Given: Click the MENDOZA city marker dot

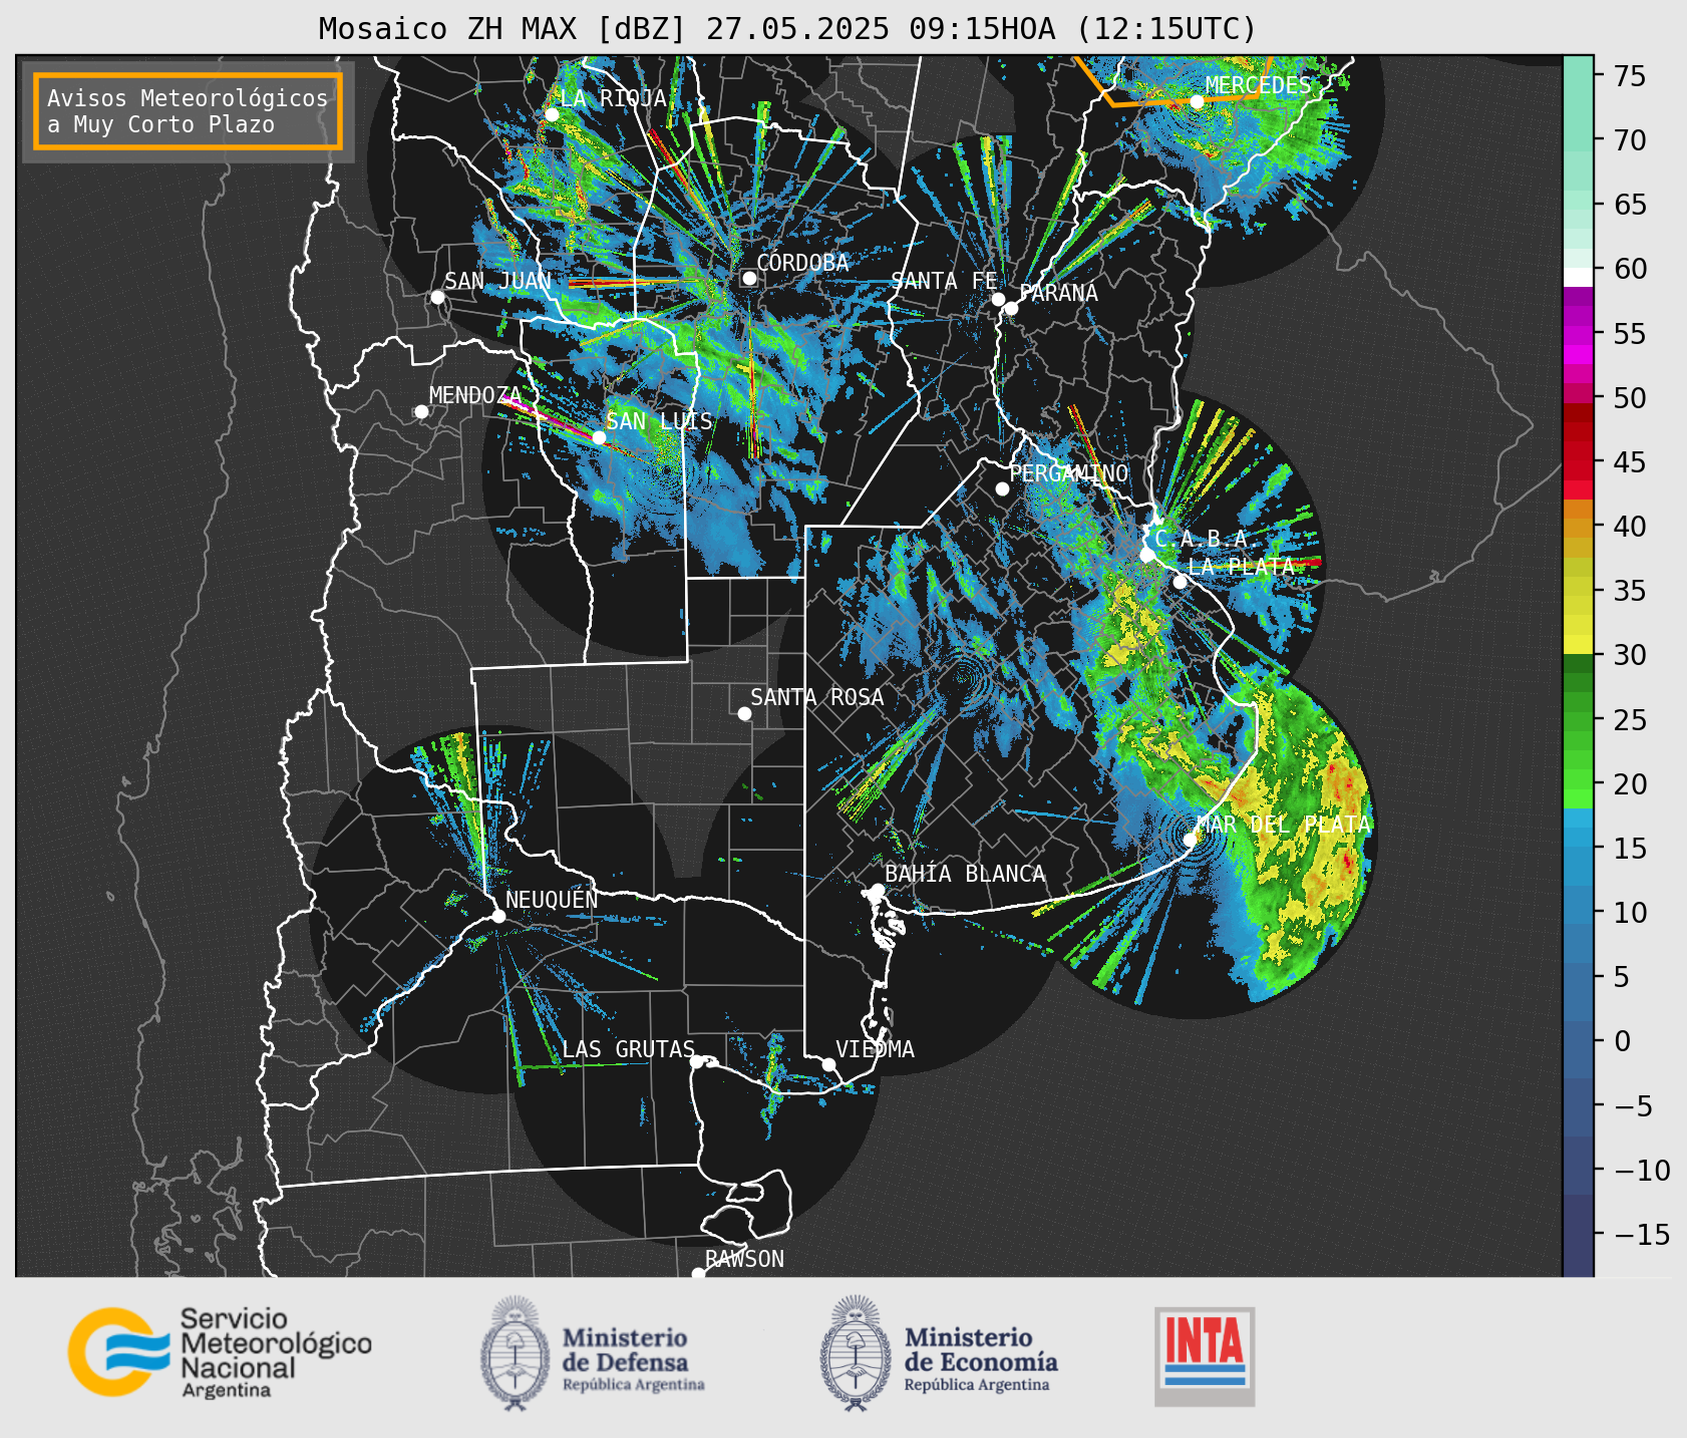Looking at the screenshot, I should [421, 412].
